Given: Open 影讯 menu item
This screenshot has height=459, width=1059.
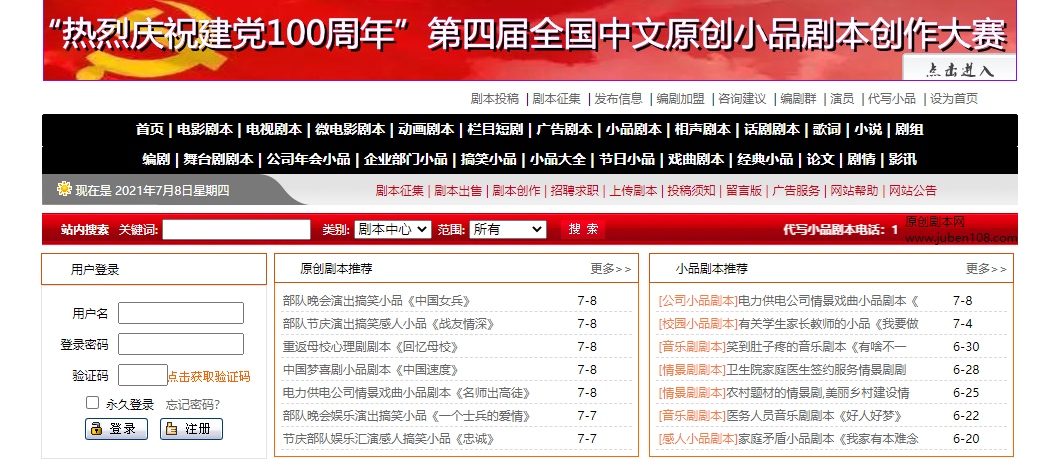Looking at the screenshot, I should (902, 159).
